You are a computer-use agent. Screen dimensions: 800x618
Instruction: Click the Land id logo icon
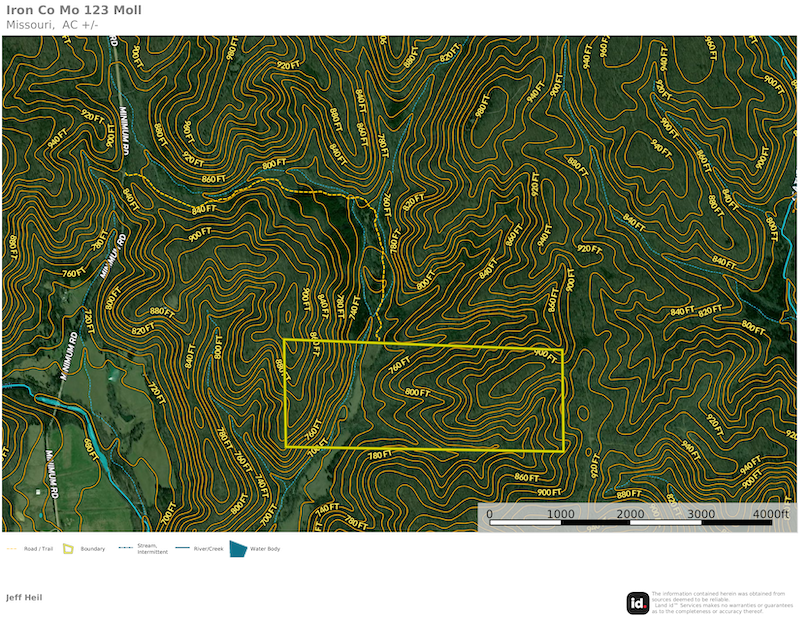click(x=638, y=603)
